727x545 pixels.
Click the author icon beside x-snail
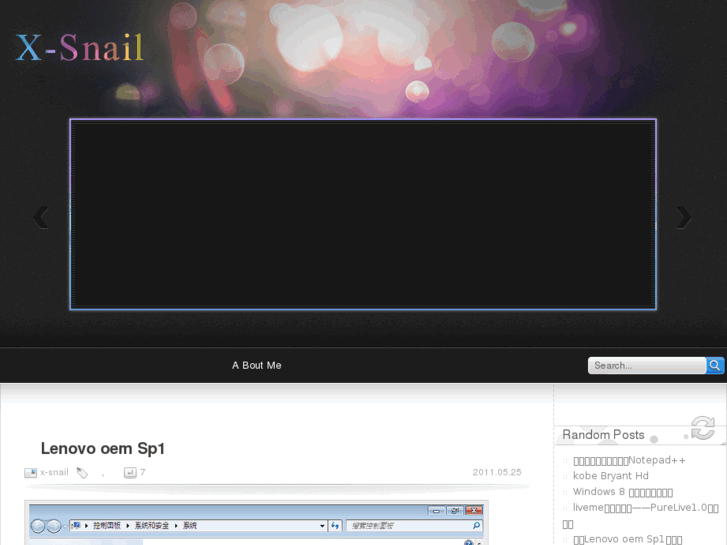point(31,473)
